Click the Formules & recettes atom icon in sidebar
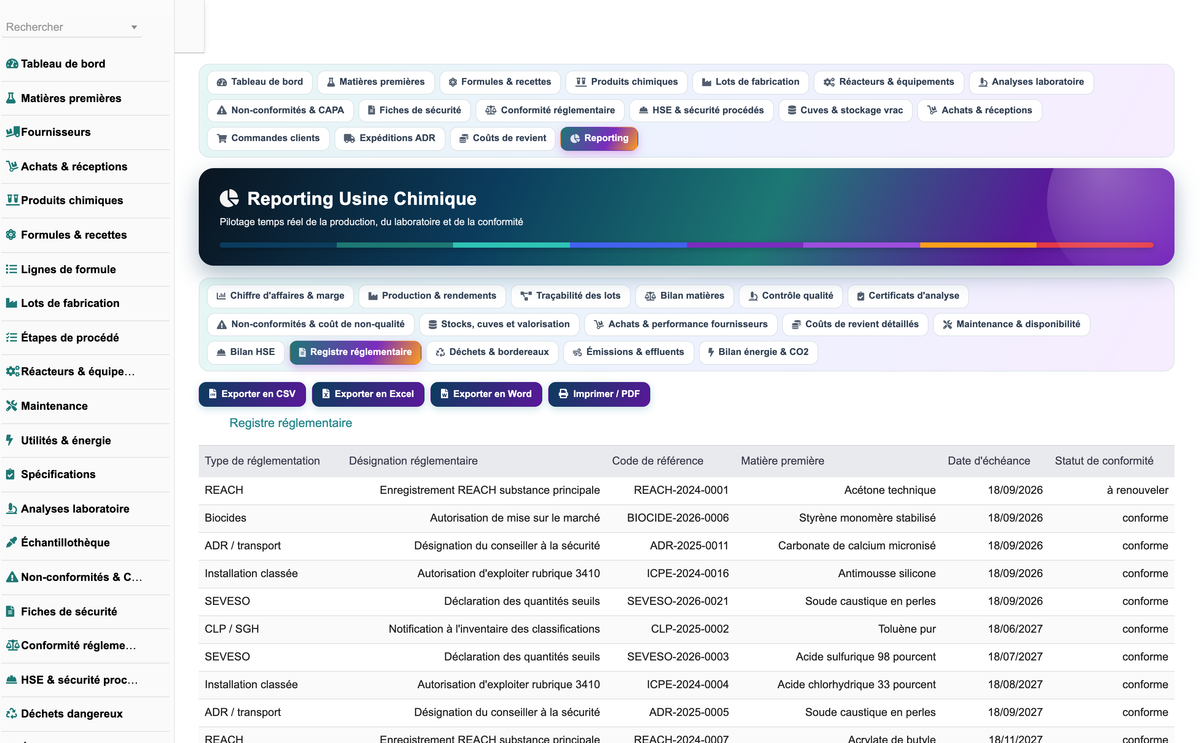1200x743 pixels. pos(12,235)
